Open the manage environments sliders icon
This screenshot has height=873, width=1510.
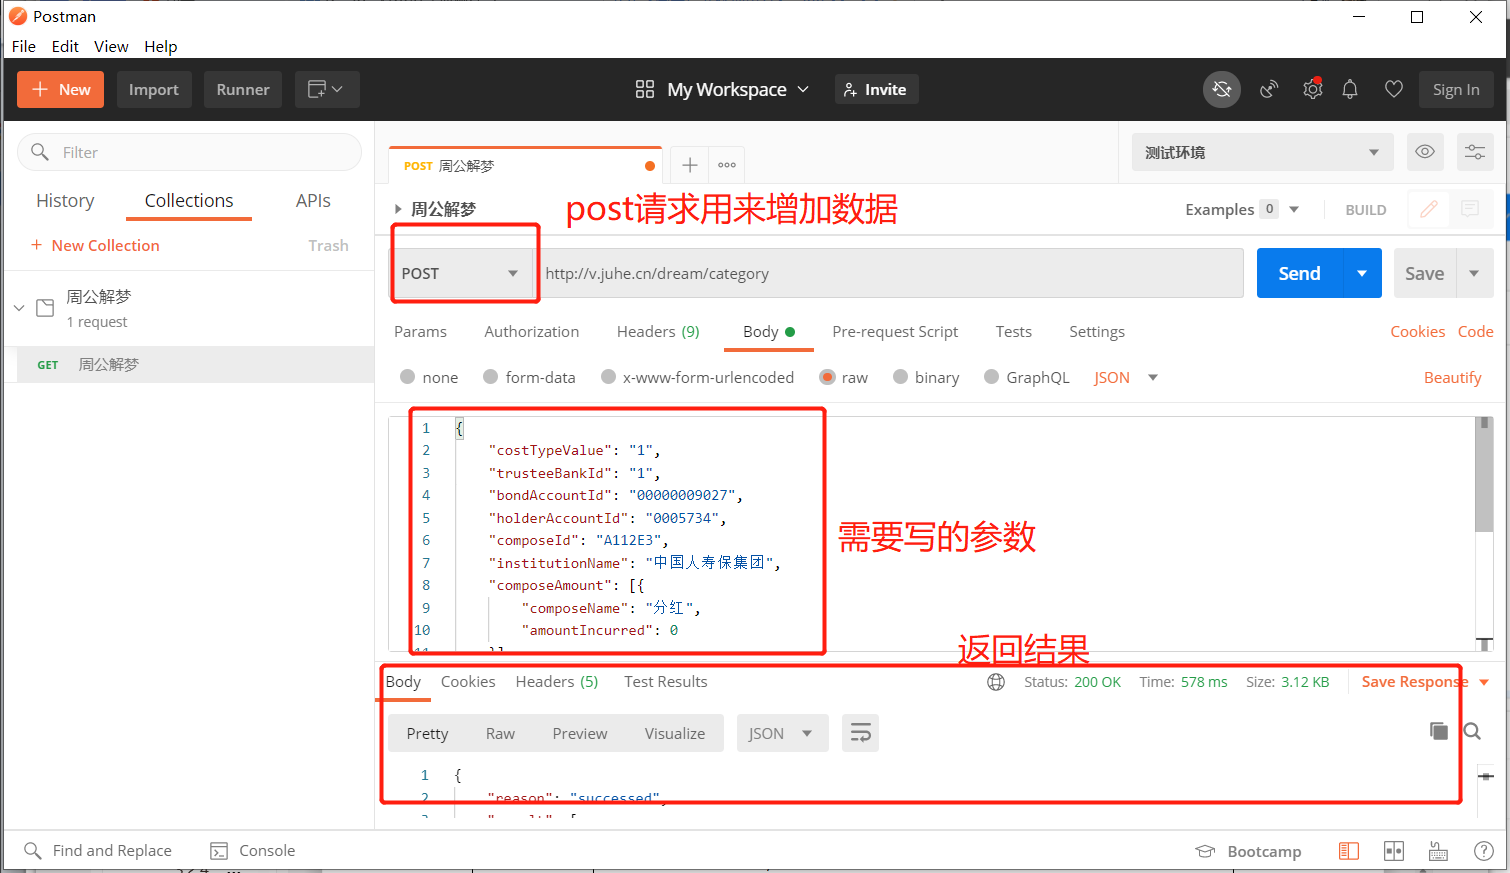1475,152
